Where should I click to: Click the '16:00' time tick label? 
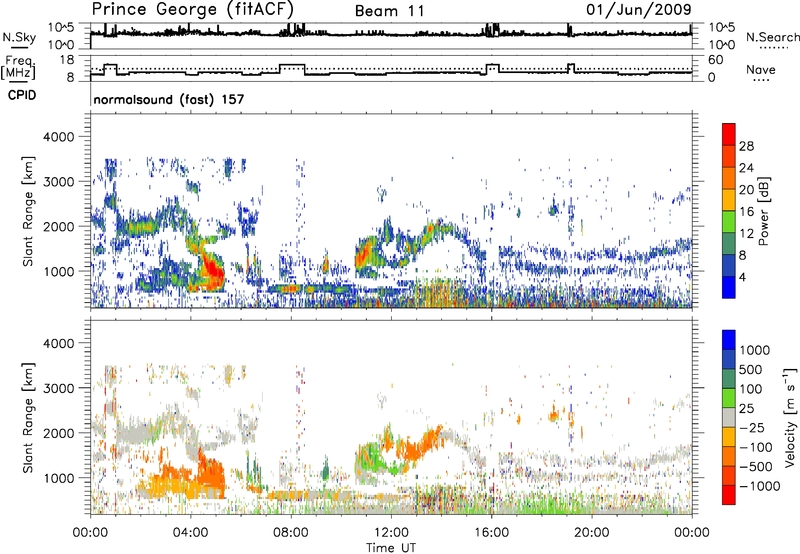491,533
